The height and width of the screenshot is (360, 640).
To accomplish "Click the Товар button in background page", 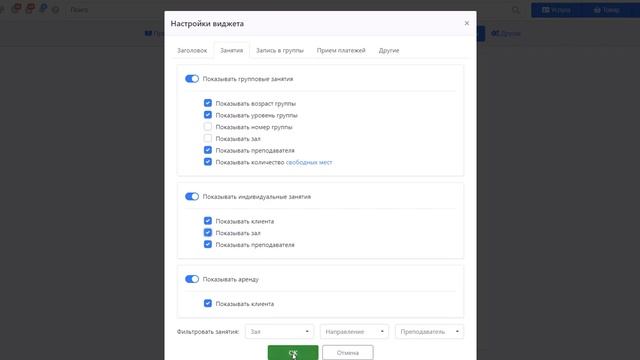I will [607, 10].
